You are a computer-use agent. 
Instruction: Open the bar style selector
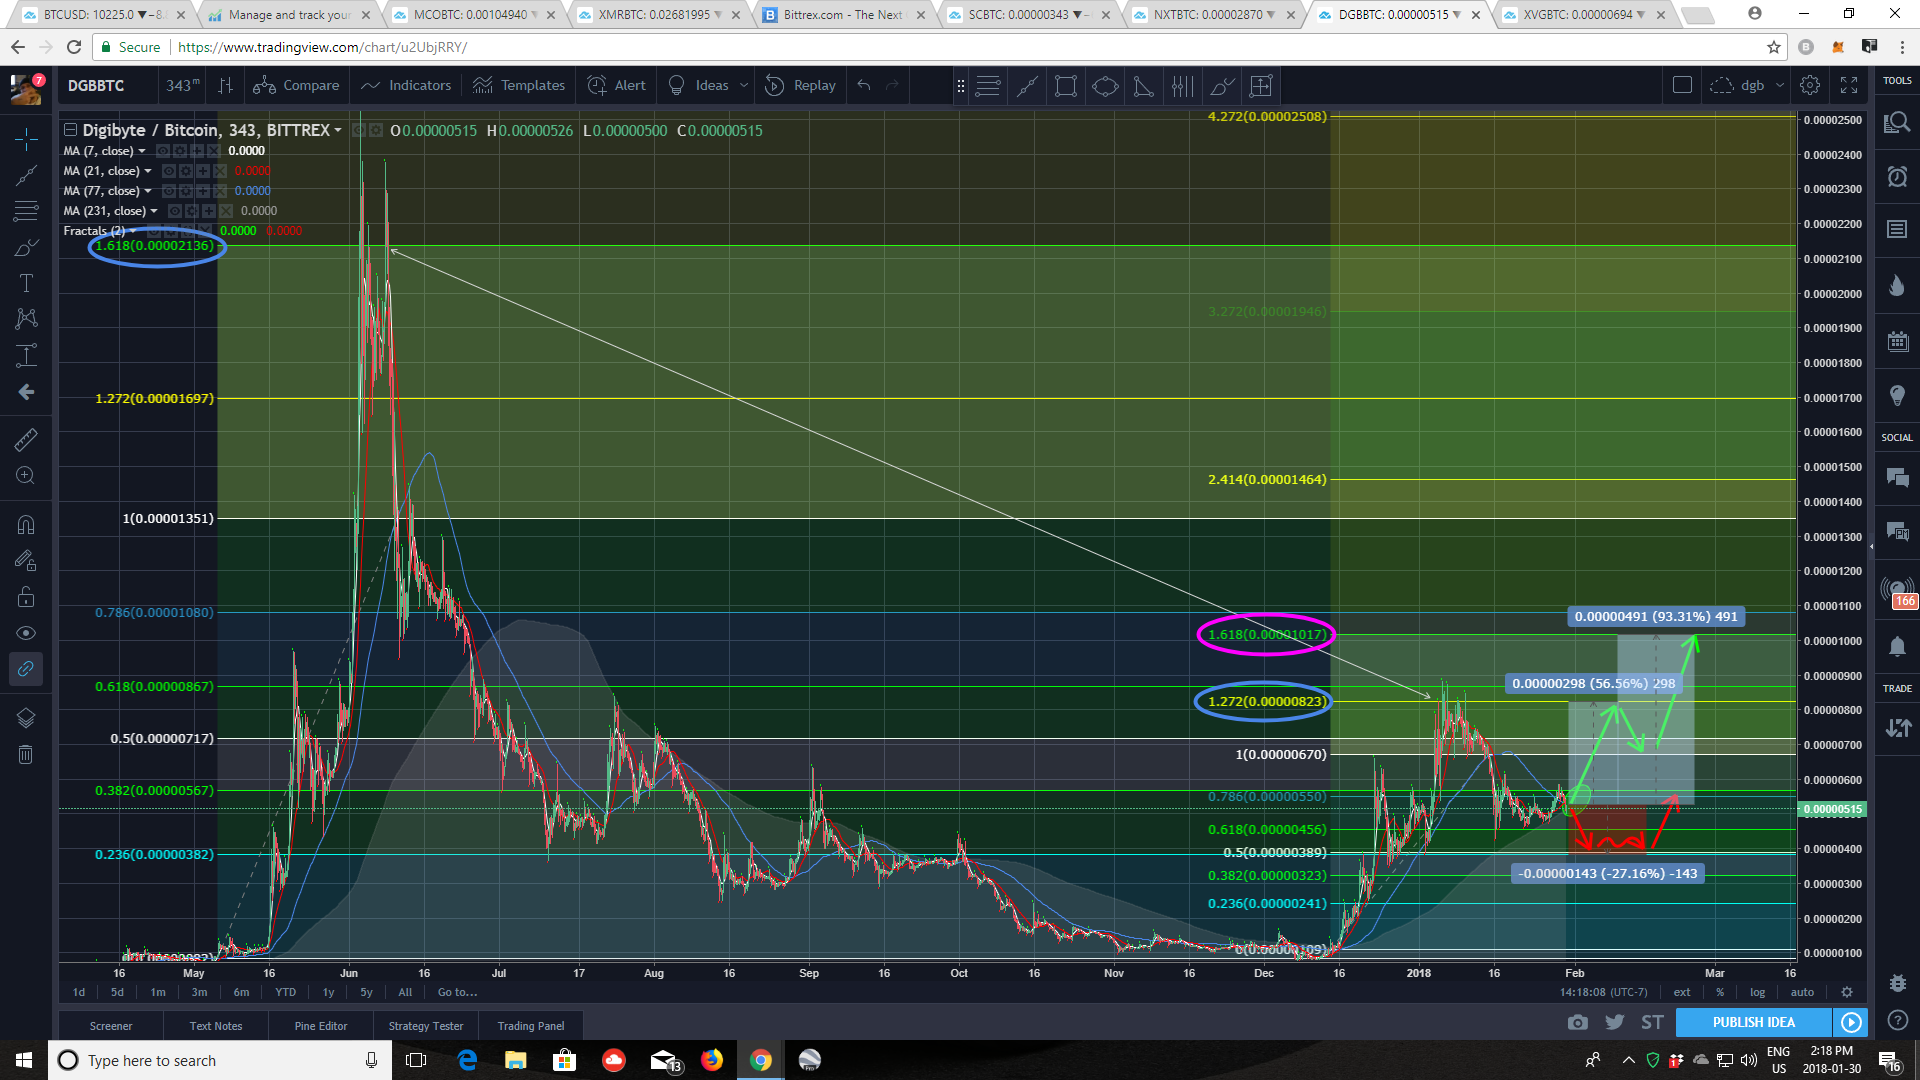(x=226, y=86)
